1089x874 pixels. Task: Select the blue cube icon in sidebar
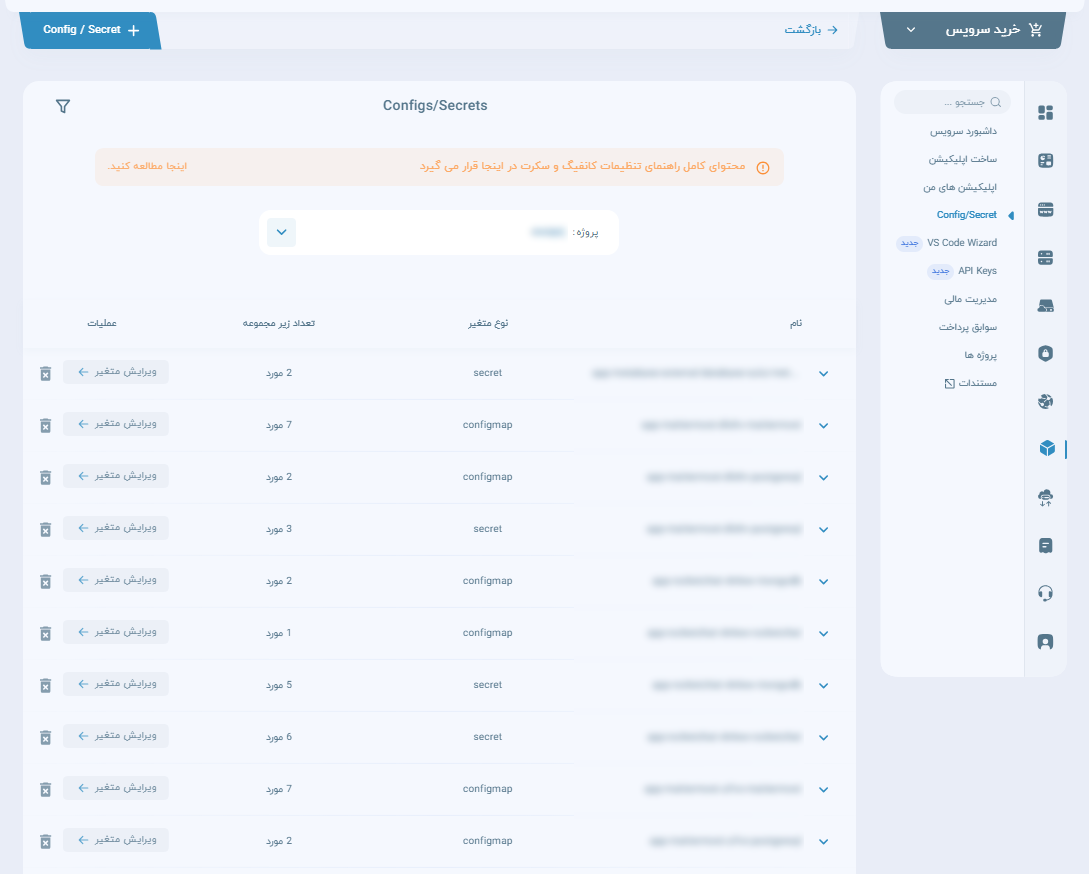pos(1046,449)
